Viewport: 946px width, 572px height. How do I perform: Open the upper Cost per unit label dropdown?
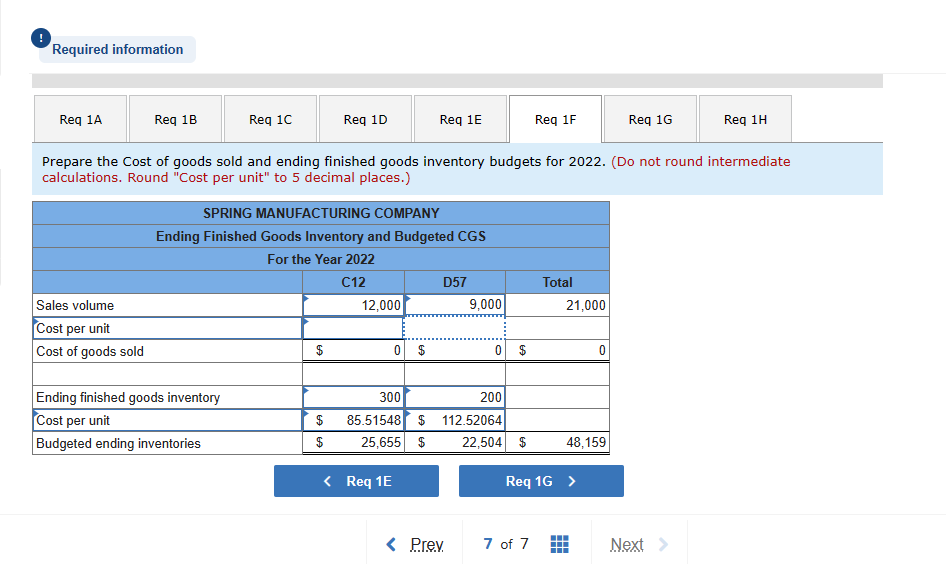[168, 328]
